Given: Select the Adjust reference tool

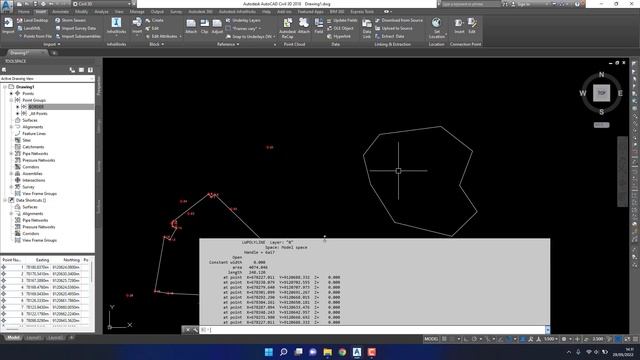Looking at the screenshot, I should click(x=217, y=26).
